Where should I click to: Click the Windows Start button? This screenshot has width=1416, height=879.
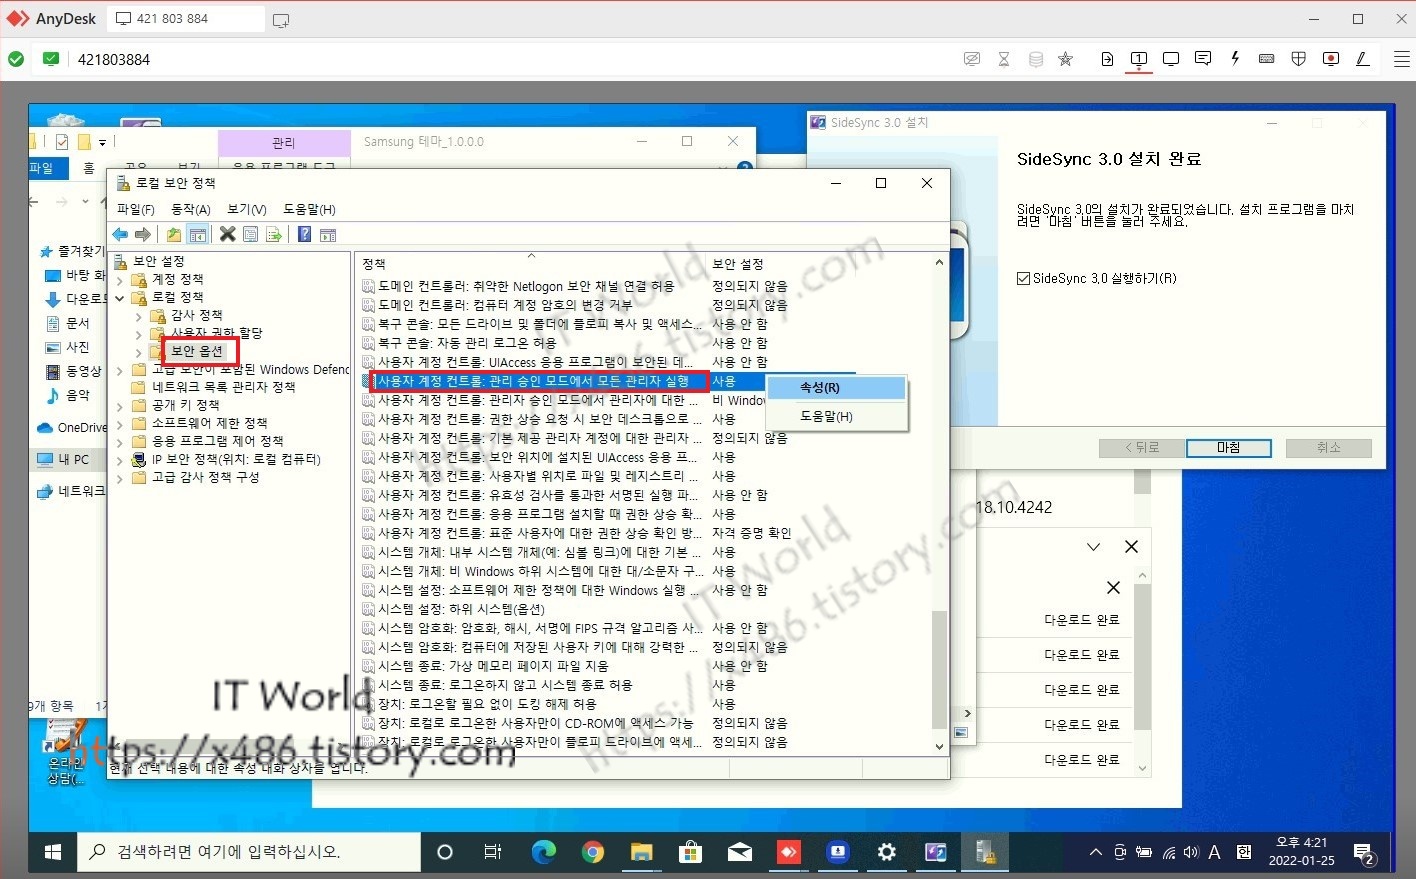(x=53, y=852)
